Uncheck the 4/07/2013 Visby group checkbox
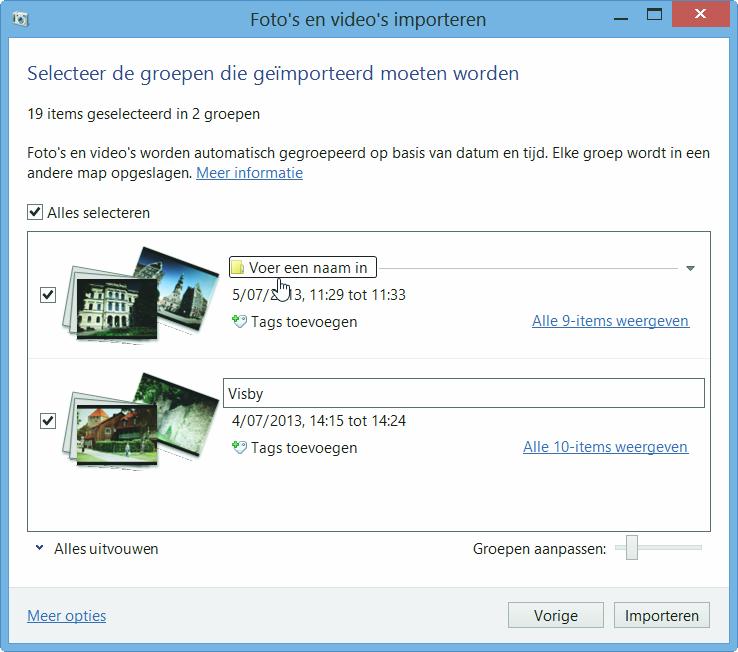The height and width of the screenshot is (652, 738). coord(48,421)
